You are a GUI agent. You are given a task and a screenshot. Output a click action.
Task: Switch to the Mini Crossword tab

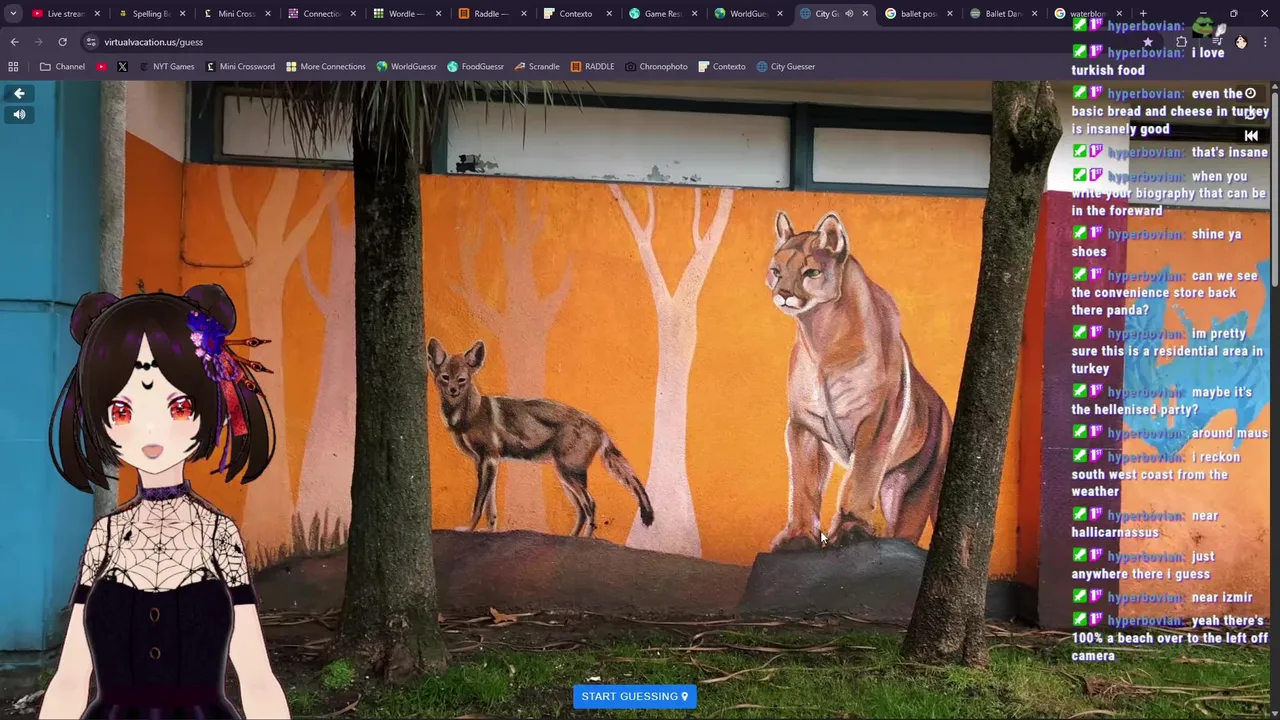click(236, 14)
